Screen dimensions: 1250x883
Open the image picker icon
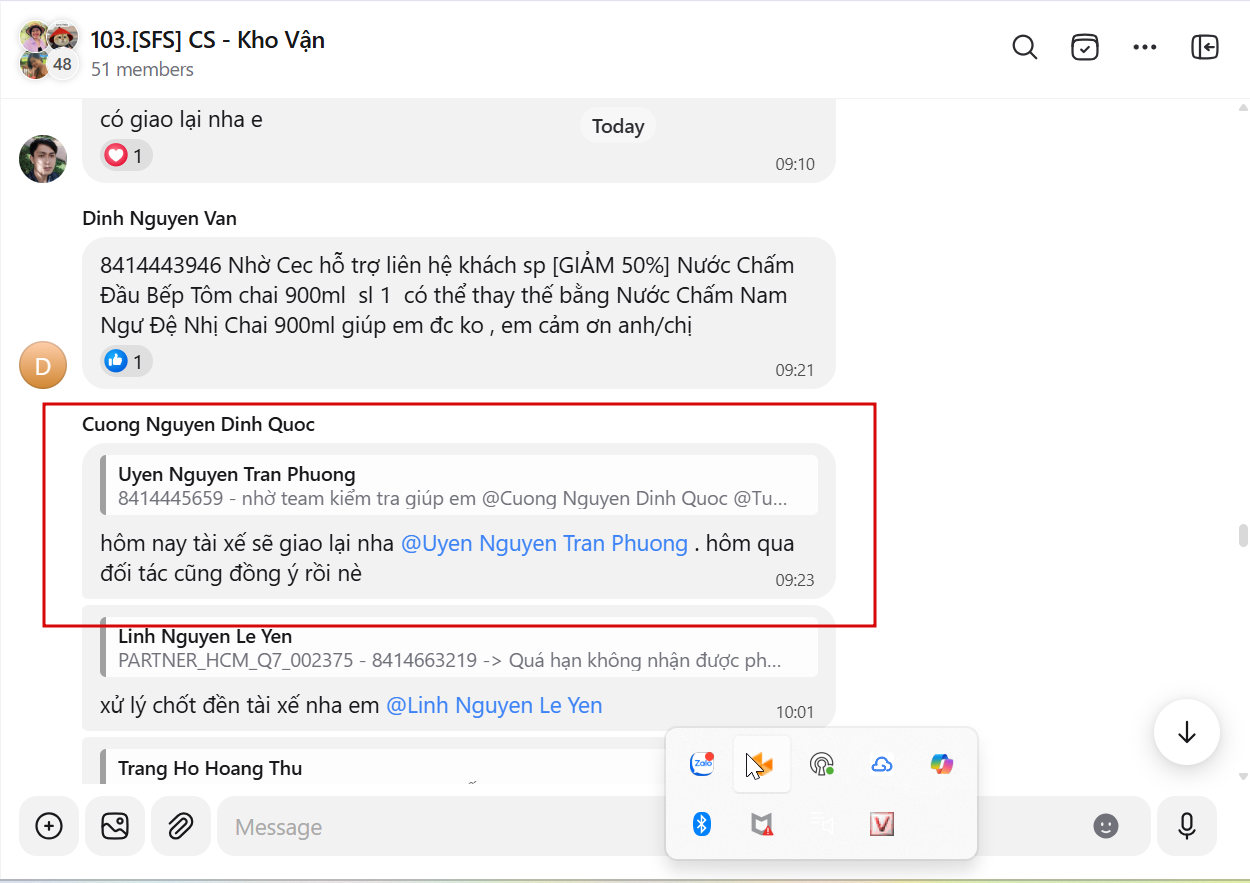[x=115, y=826]
